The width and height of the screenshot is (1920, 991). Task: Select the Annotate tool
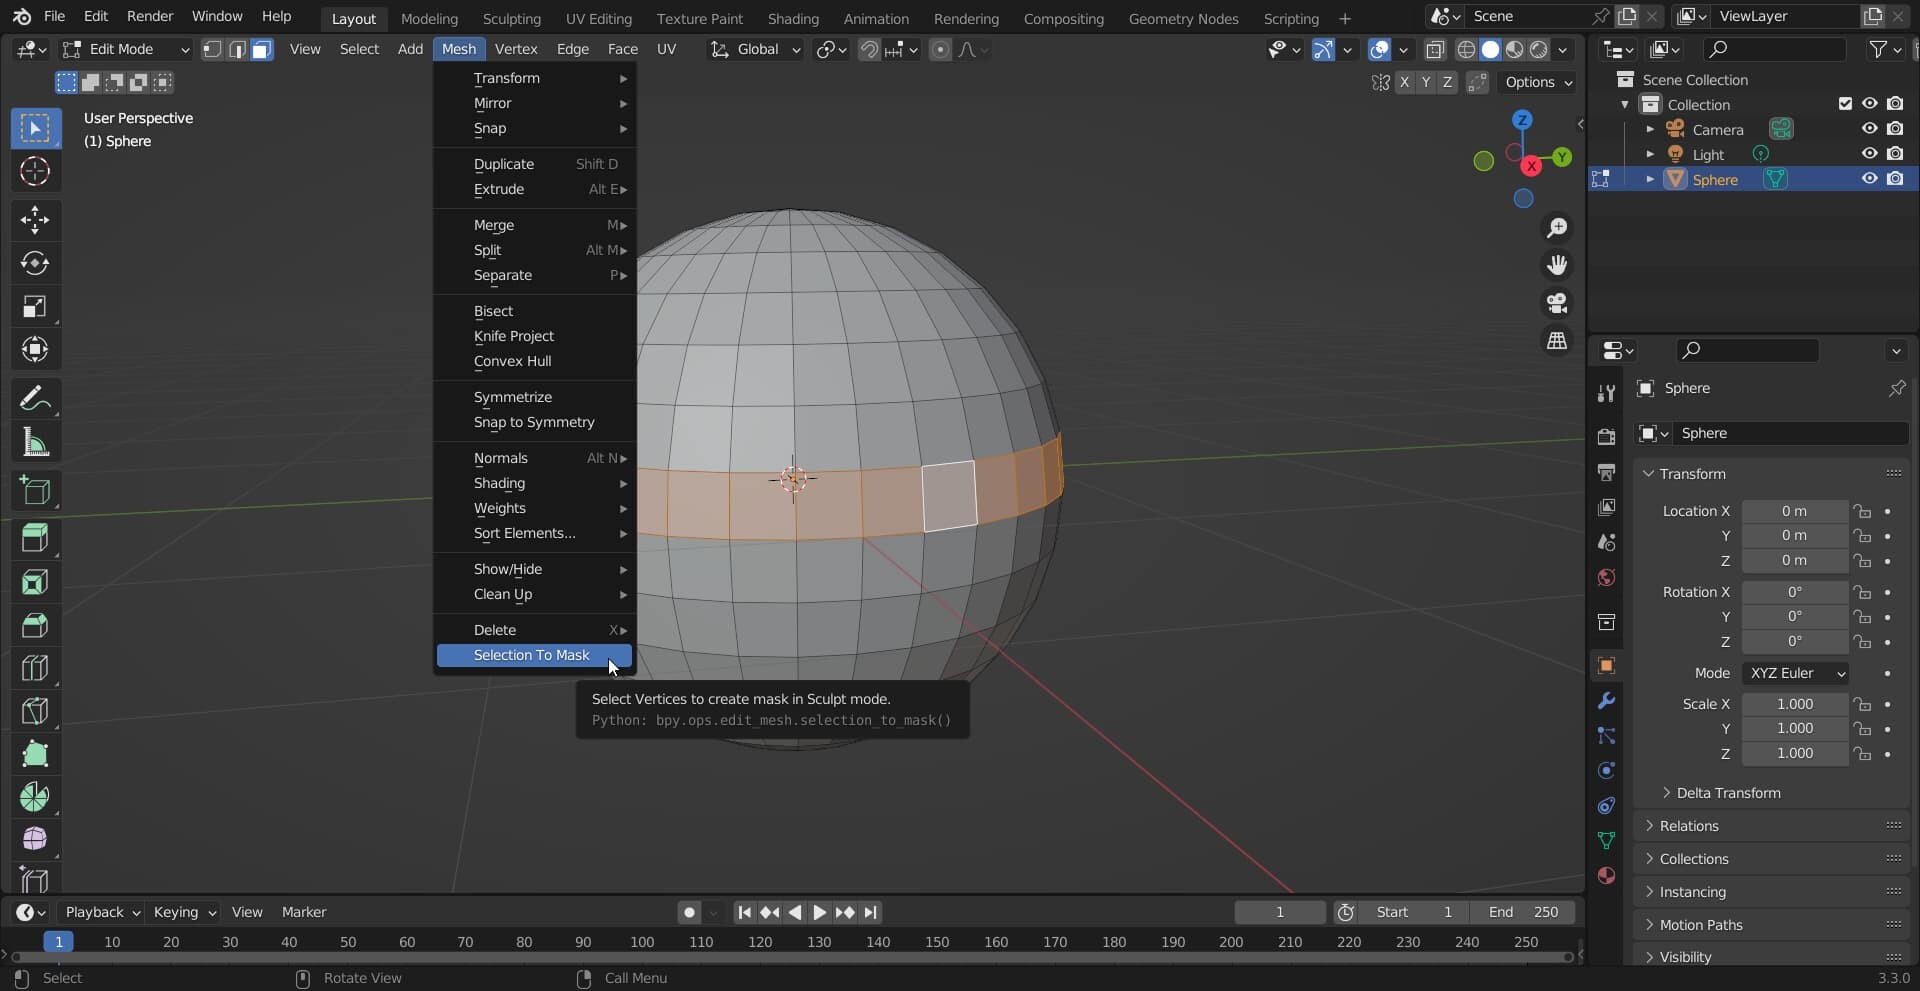(35, 399)
